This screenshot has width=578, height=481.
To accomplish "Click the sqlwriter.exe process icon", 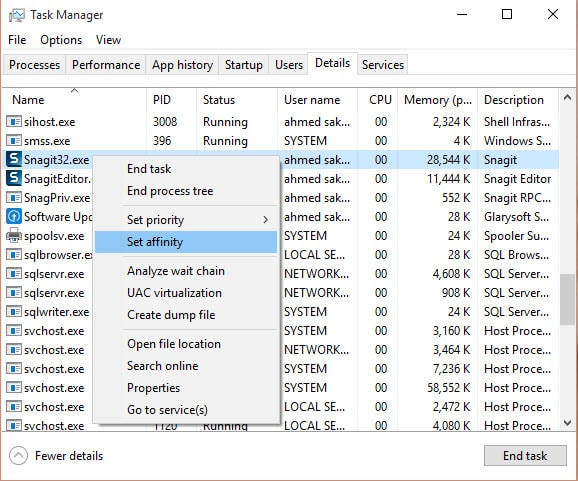I will point(14,311).
